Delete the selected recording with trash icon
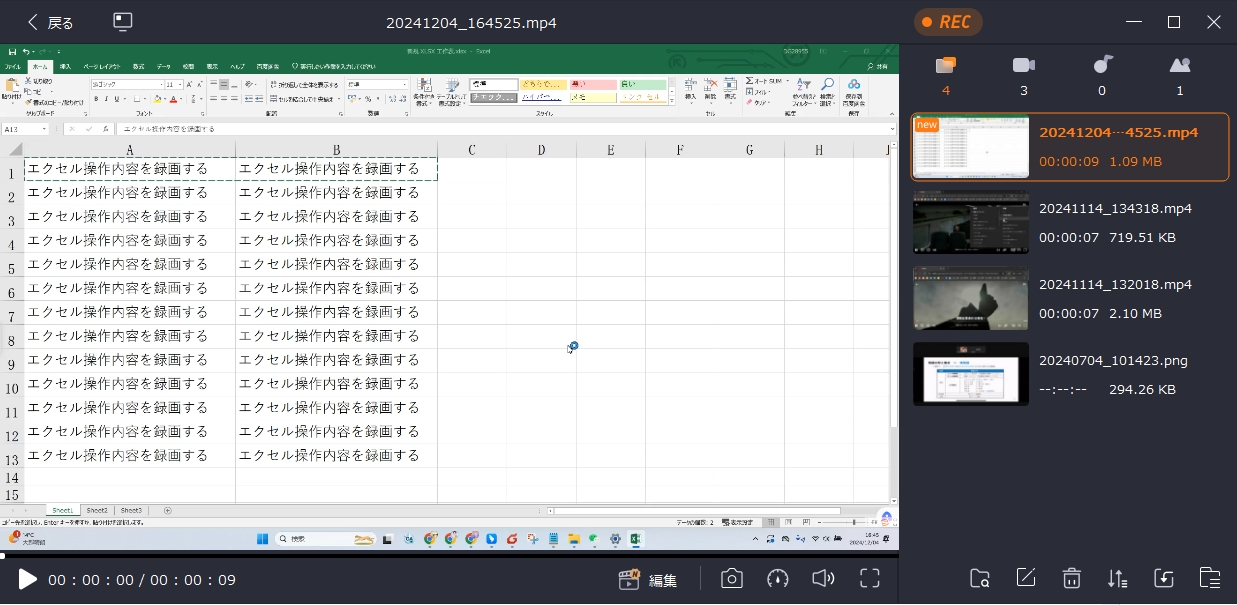The width and height of the screenshot is (1237, 605). click(x=1072, y=579)
